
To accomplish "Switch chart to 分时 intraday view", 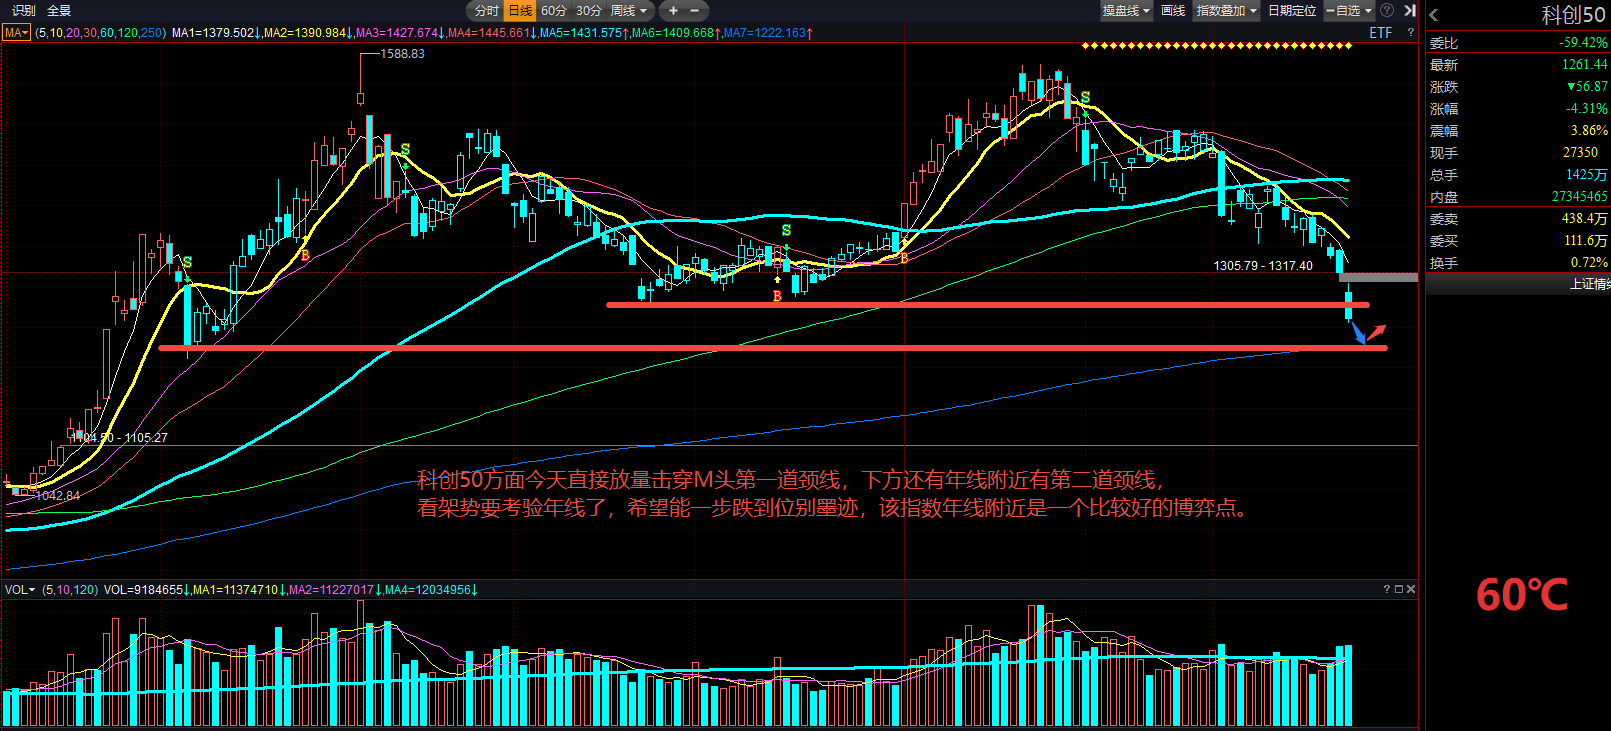I will point(486,11).
